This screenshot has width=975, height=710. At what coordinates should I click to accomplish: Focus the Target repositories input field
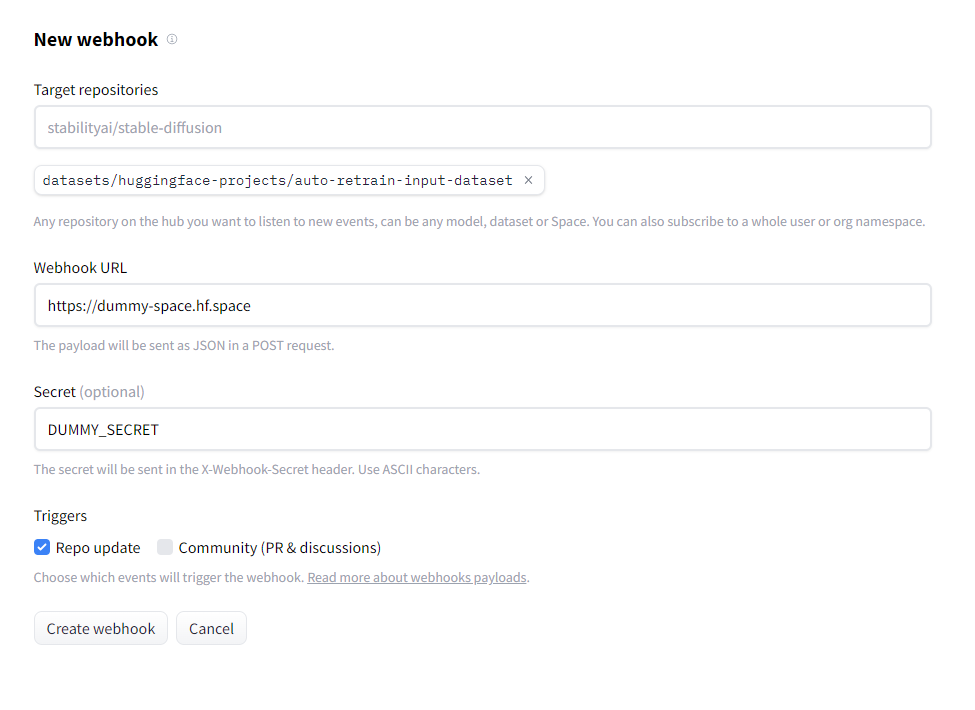[482, 127]
